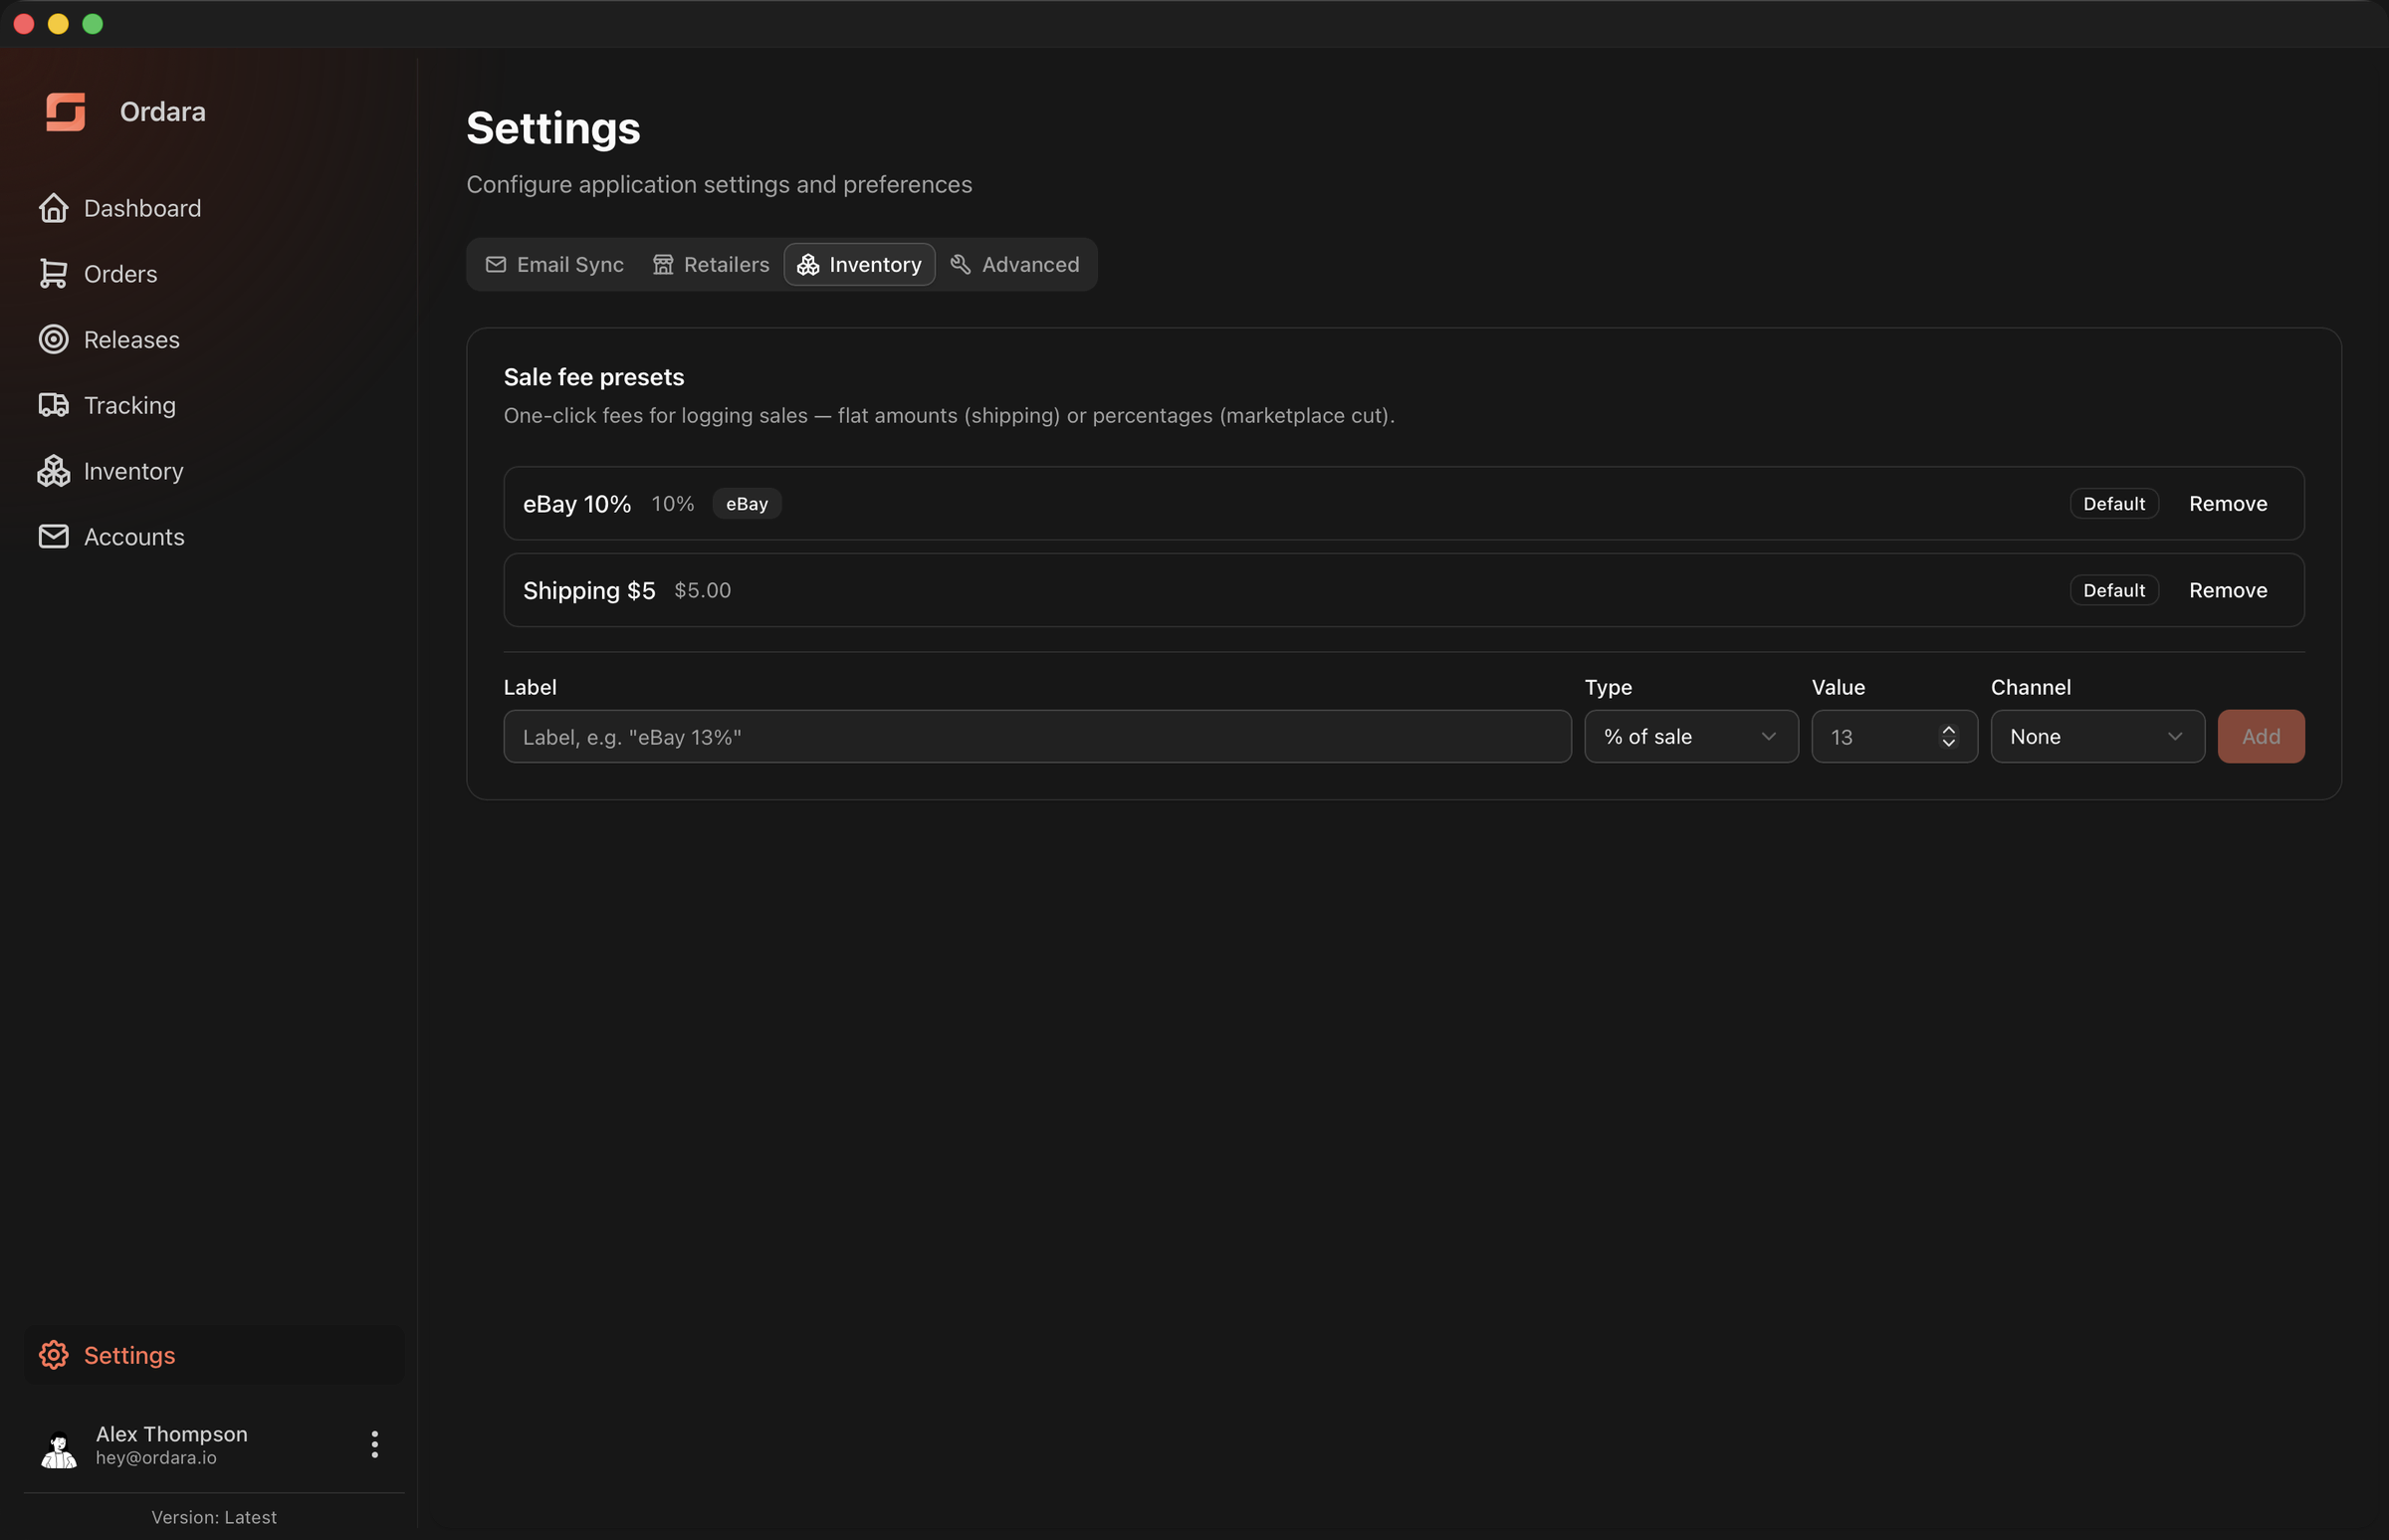Open the Type dropdown showing % of sale
The height and width of the screenshot is (1540, 2389).
click(x=1691, y=737)
